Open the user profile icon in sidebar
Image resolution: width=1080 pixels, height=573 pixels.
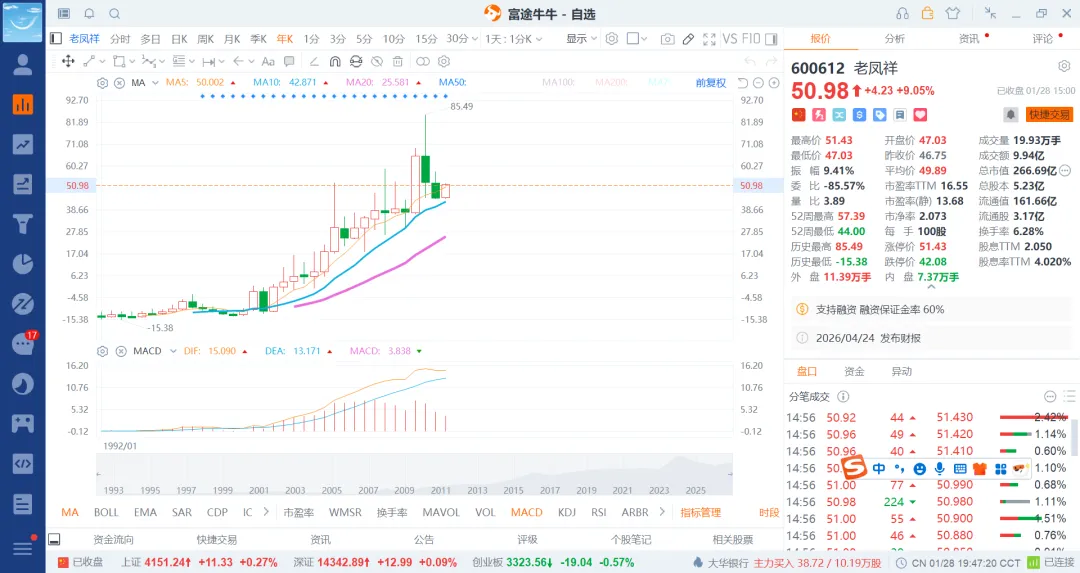[x=23, y=64]
